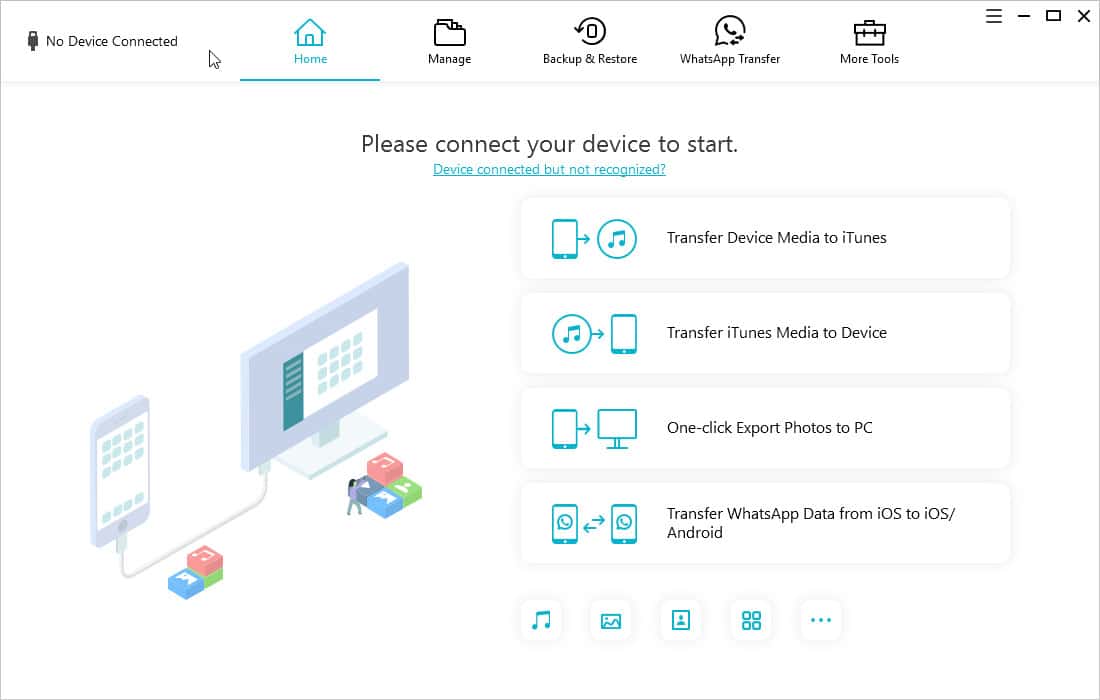Screen dimensions: 1100x700
Task: Choose Transfer iTunes Media to Device
Action: (776, 333)
